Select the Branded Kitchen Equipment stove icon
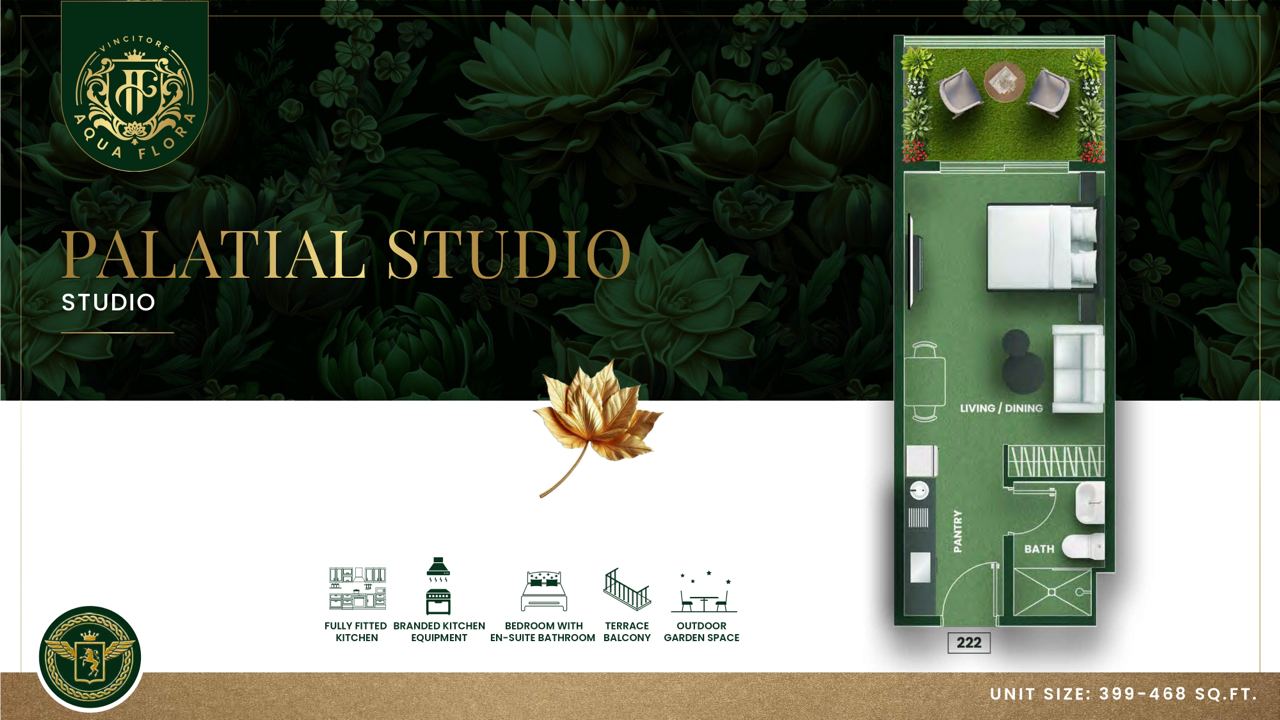This screenshot has height=720, width=1280. click(x=438, y=587)
